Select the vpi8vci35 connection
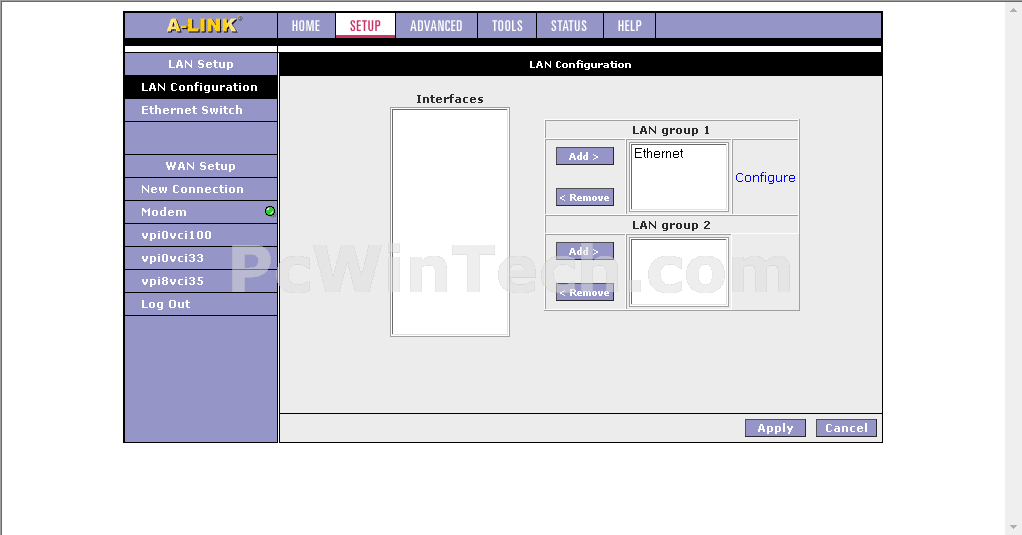The image size is (1022, 535). tap(201, 281)
